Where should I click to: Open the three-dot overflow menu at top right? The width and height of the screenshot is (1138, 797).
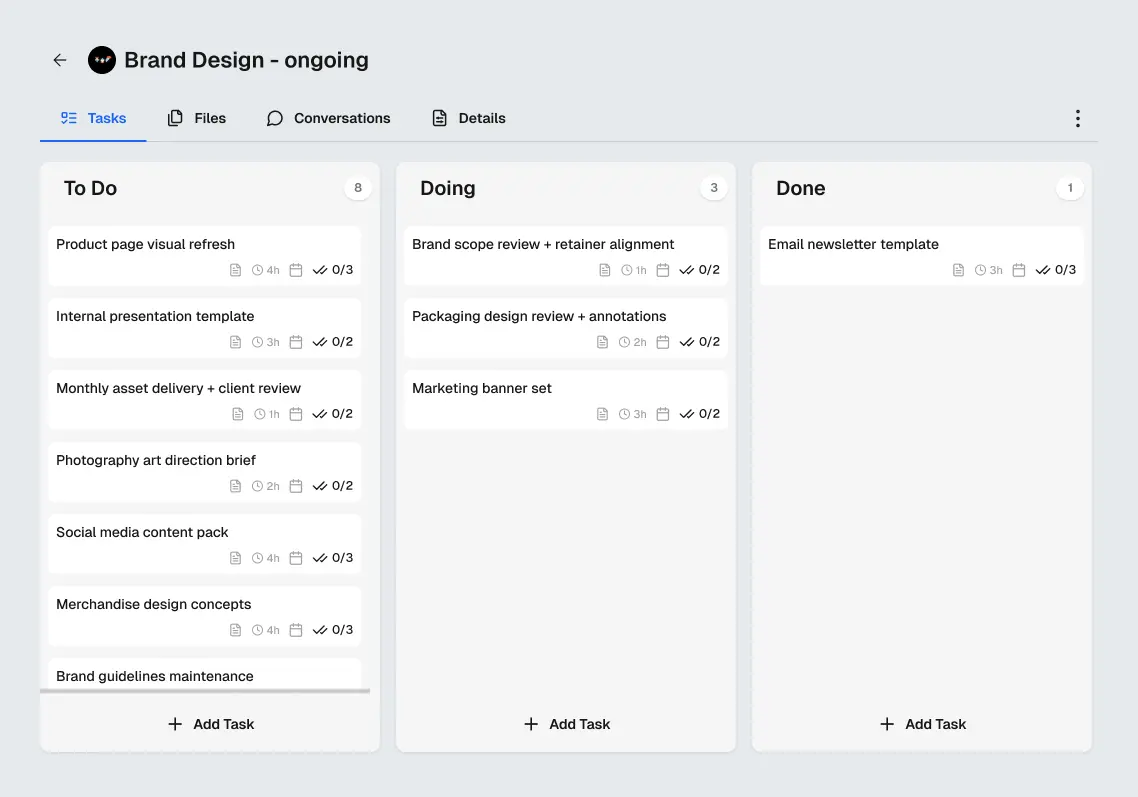tap(1077, 118)
